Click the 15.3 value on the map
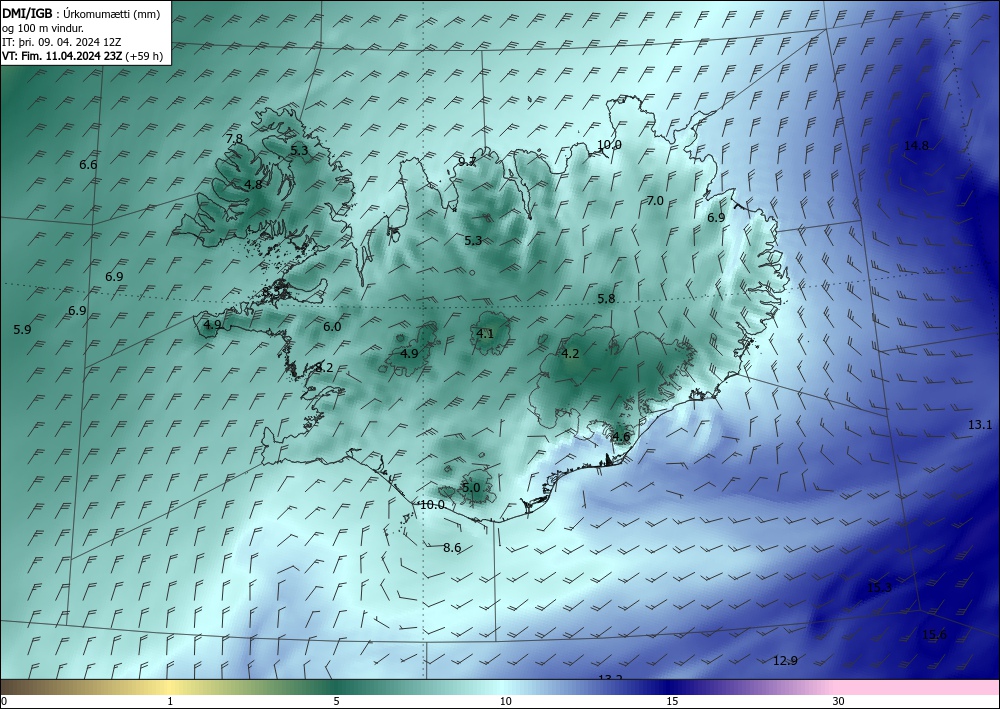This screenshot has height=709, width=1000. click(879, 588)
